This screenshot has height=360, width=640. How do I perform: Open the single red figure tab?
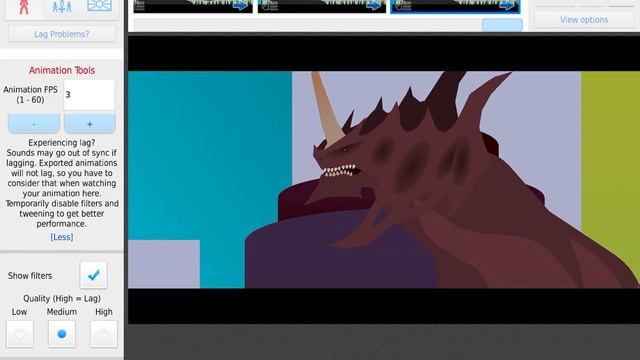[x=24, y=7]
